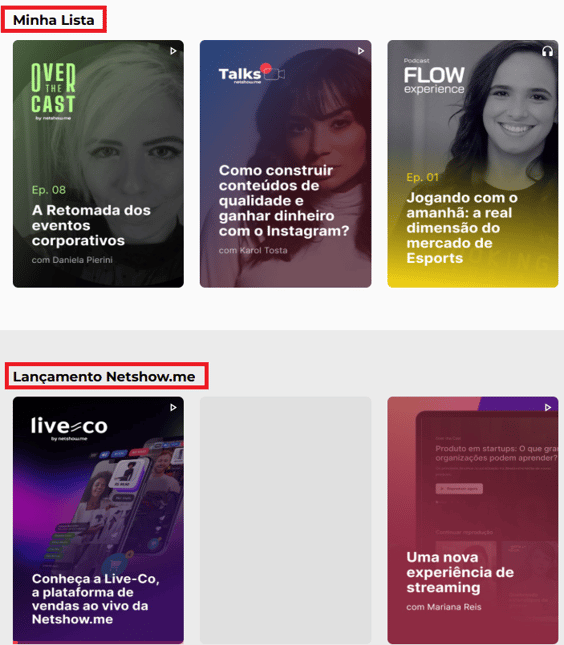Open Conheça a Live-Co title
This screenshot has width=564, height=645.
[95, 599]
